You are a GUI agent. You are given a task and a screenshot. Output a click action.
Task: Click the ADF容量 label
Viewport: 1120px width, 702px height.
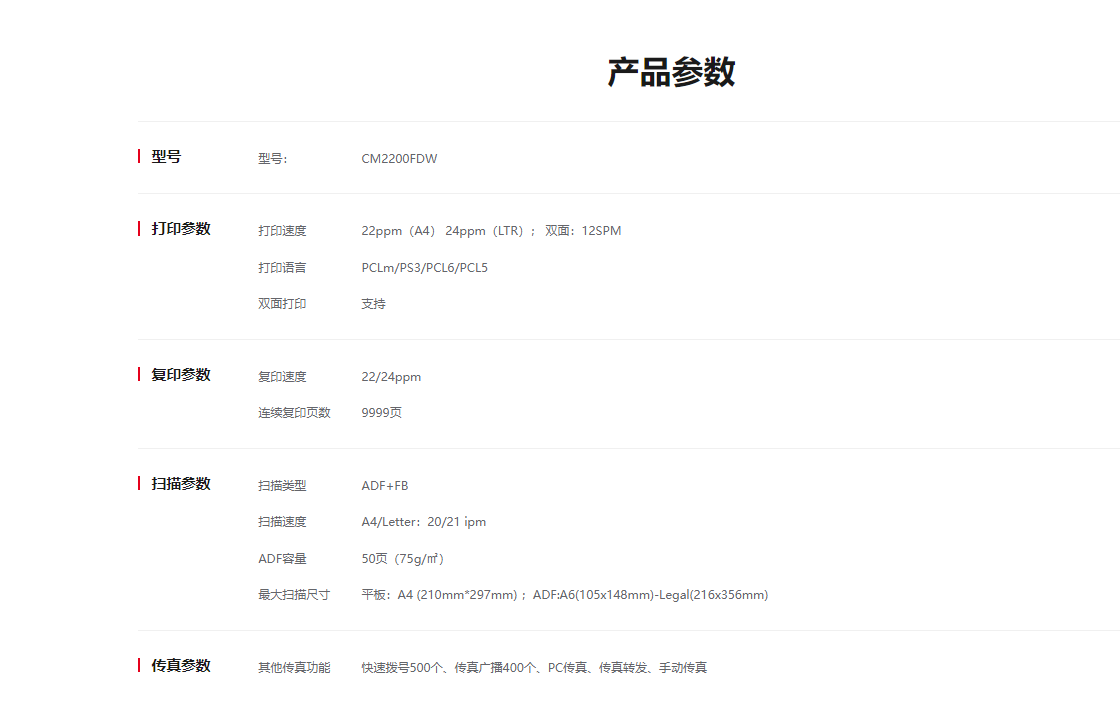(282, 559)
